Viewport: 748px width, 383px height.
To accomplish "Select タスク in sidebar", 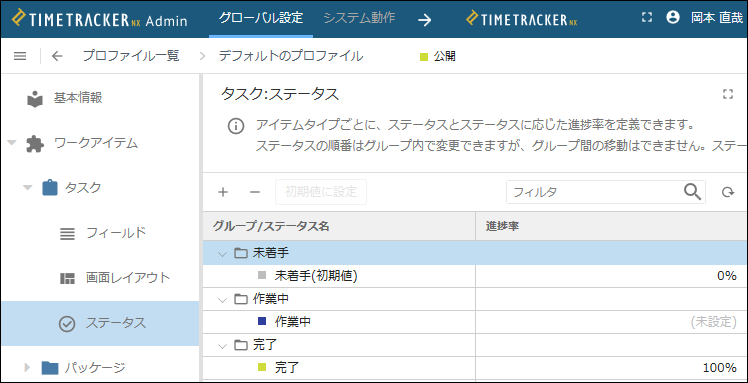I will [83, 187].
